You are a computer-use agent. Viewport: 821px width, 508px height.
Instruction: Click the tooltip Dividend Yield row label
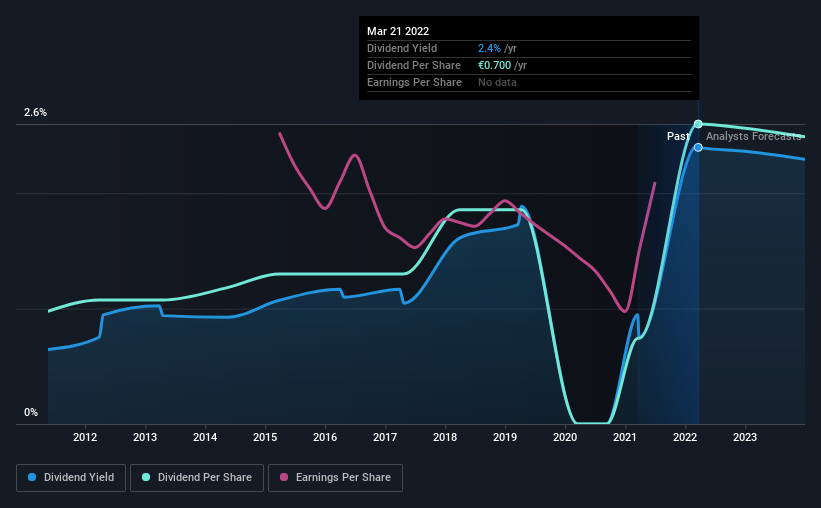click(402, 48)
